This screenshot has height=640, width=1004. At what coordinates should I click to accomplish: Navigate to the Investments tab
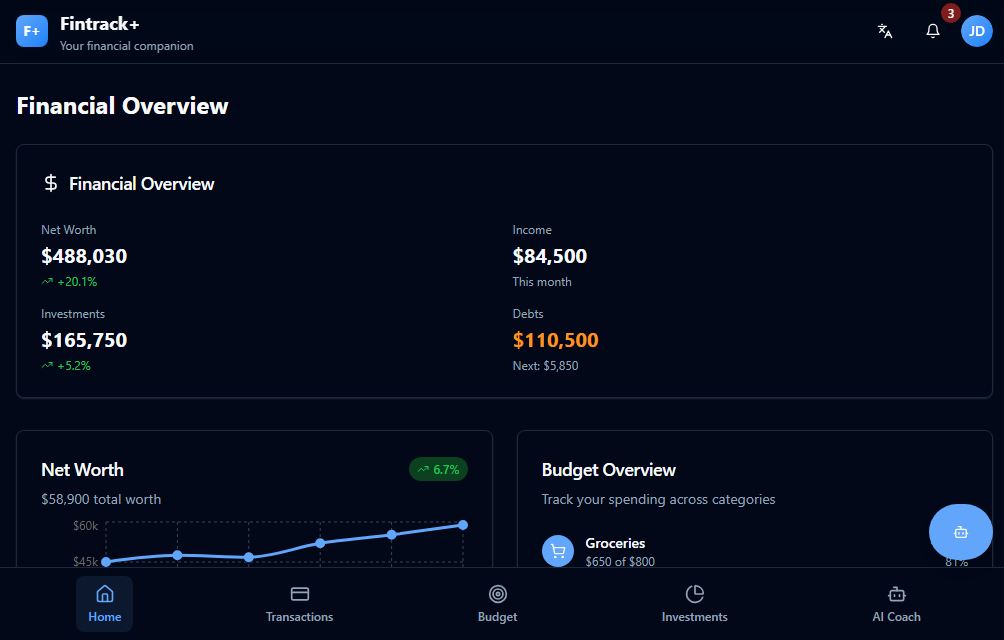pos(694,604)
